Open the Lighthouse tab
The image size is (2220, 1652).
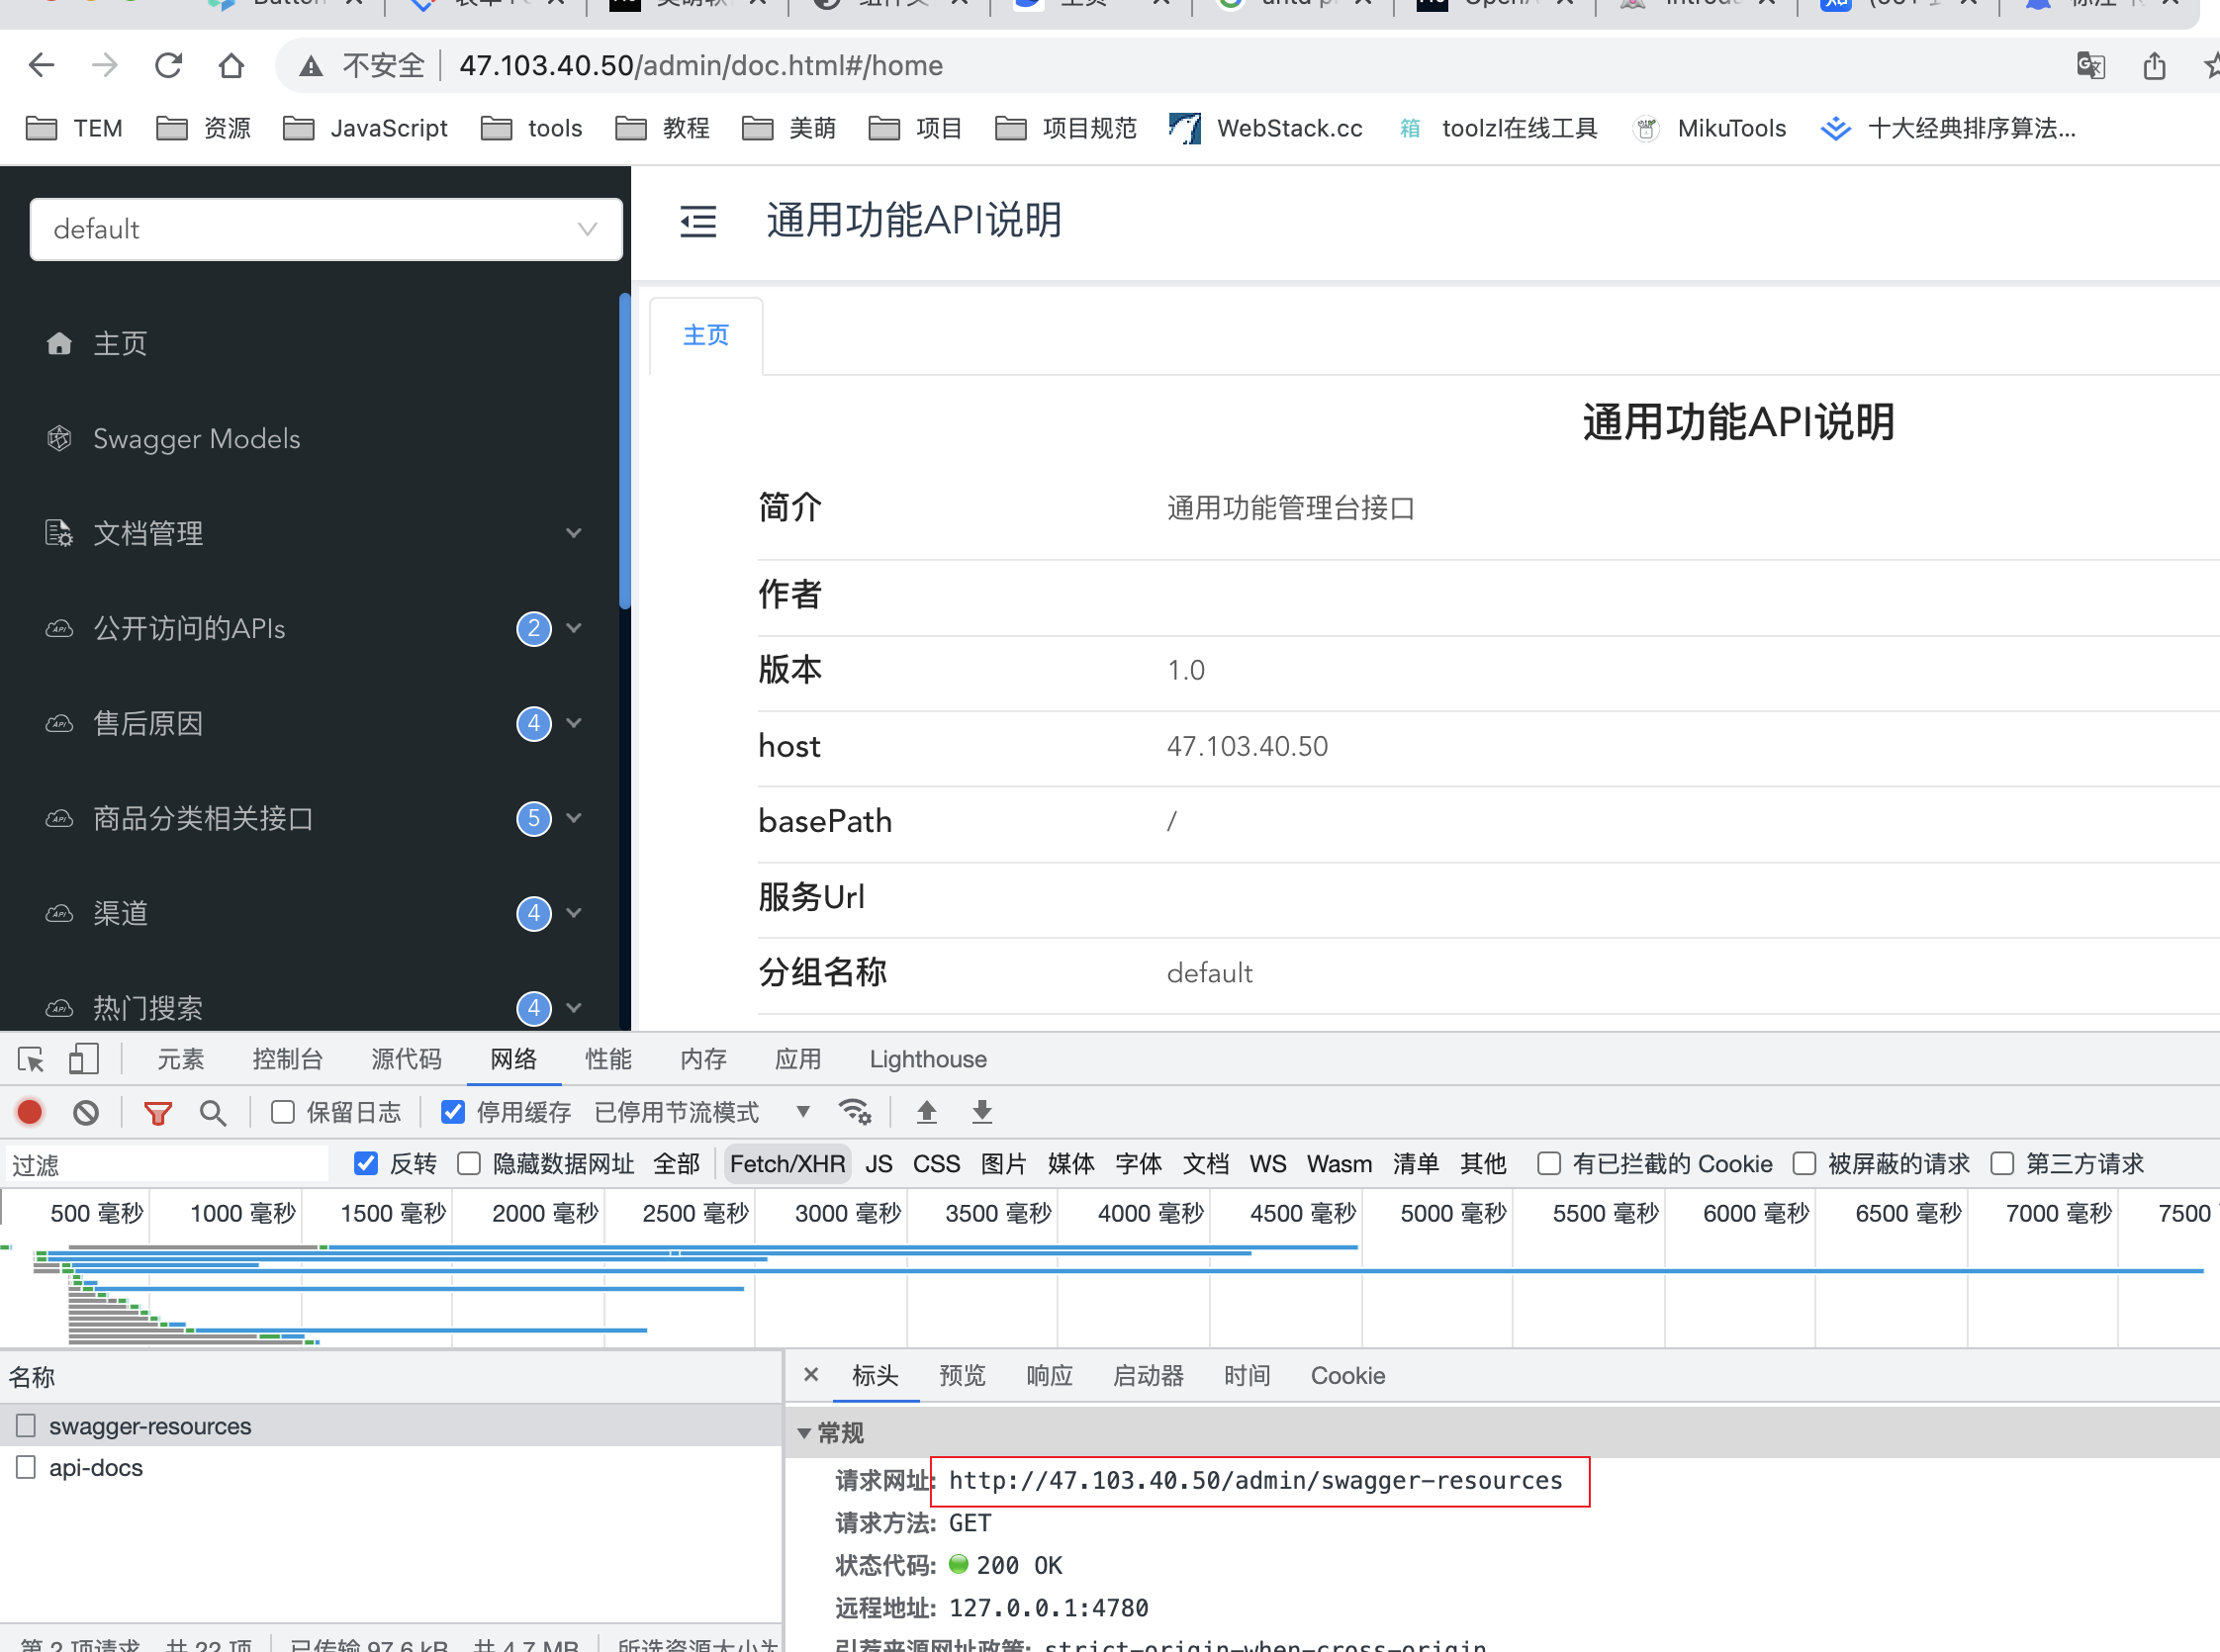[928, 1059]
